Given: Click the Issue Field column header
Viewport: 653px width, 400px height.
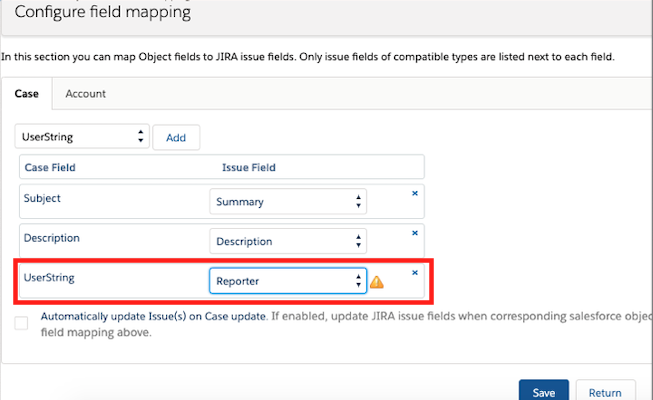Looking at the screenshot, I should coord(248,167).
